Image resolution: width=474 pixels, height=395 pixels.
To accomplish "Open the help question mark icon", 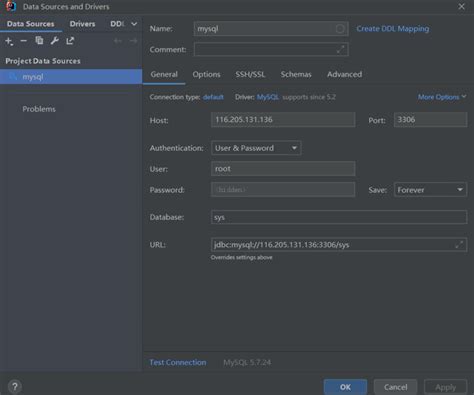I will point(15,387).
